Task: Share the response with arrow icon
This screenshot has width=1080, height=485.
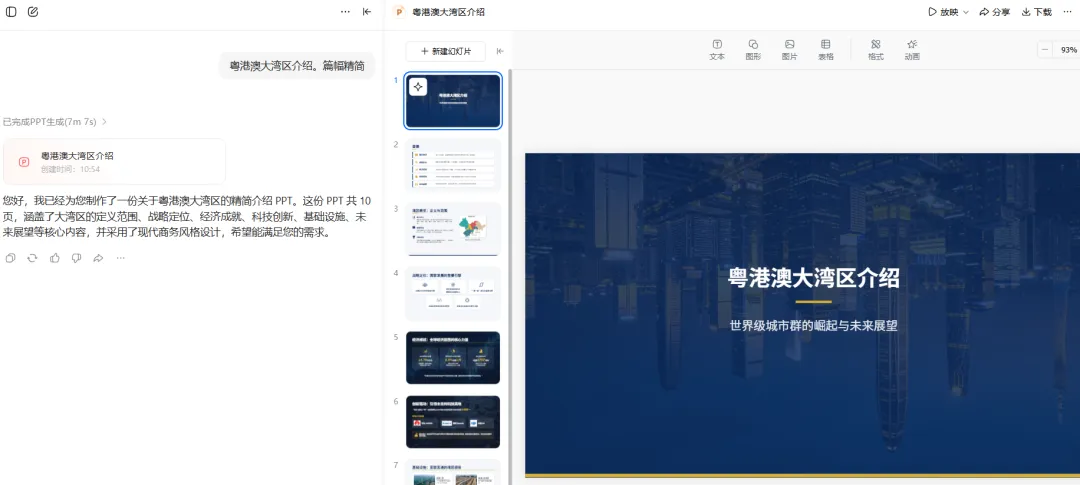Action: click(x=98, y=258)
